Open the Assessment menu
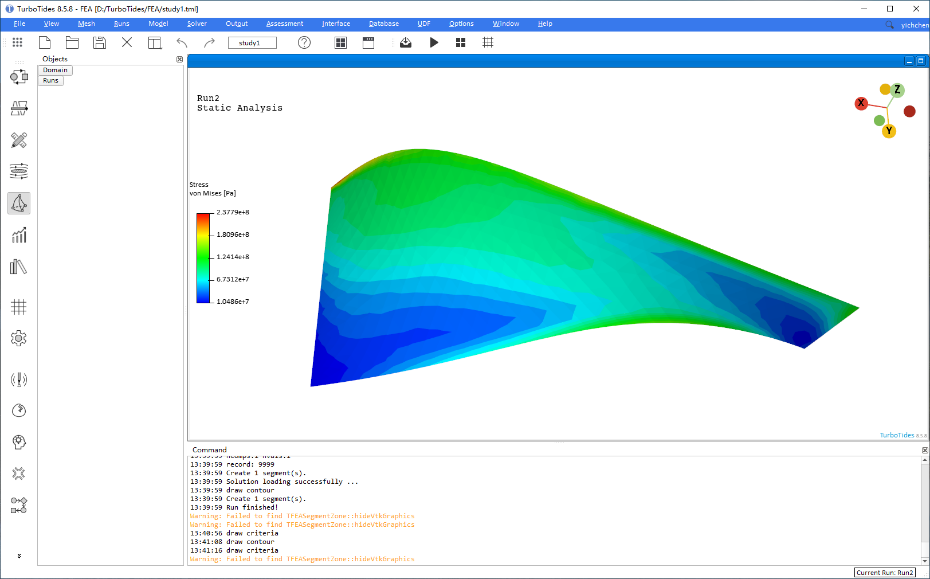The height and width of the screenshot is (579, 930). (285, 24)
